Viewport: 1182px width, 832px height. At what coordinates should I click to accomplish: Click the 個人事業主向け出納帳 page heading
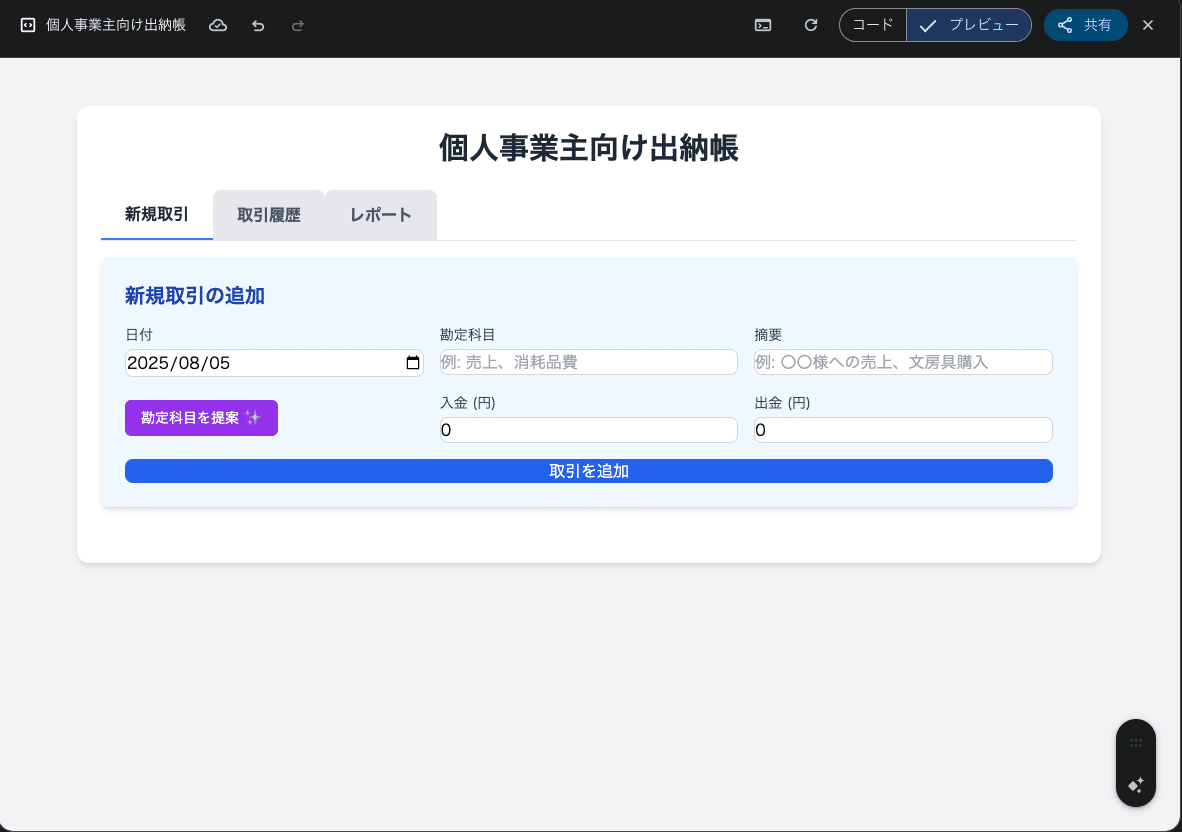(x=589, y=148)
